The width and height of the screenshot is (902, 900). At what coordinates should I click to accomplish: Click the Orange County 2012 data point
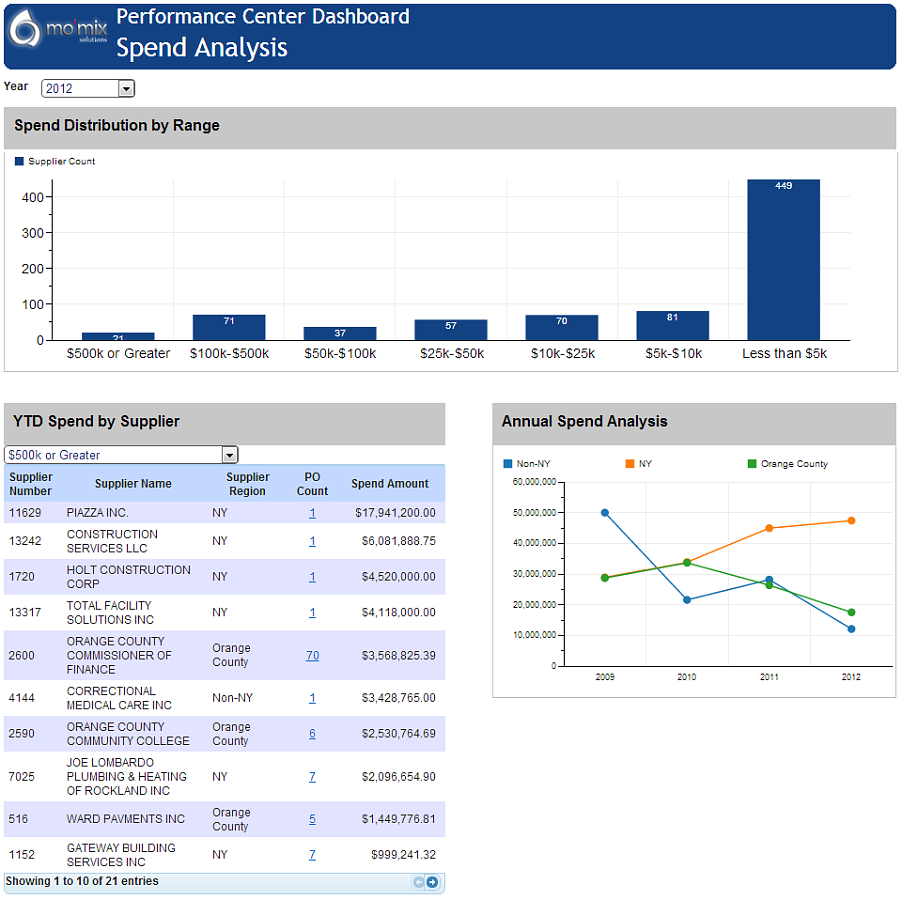tap(851, 612)
